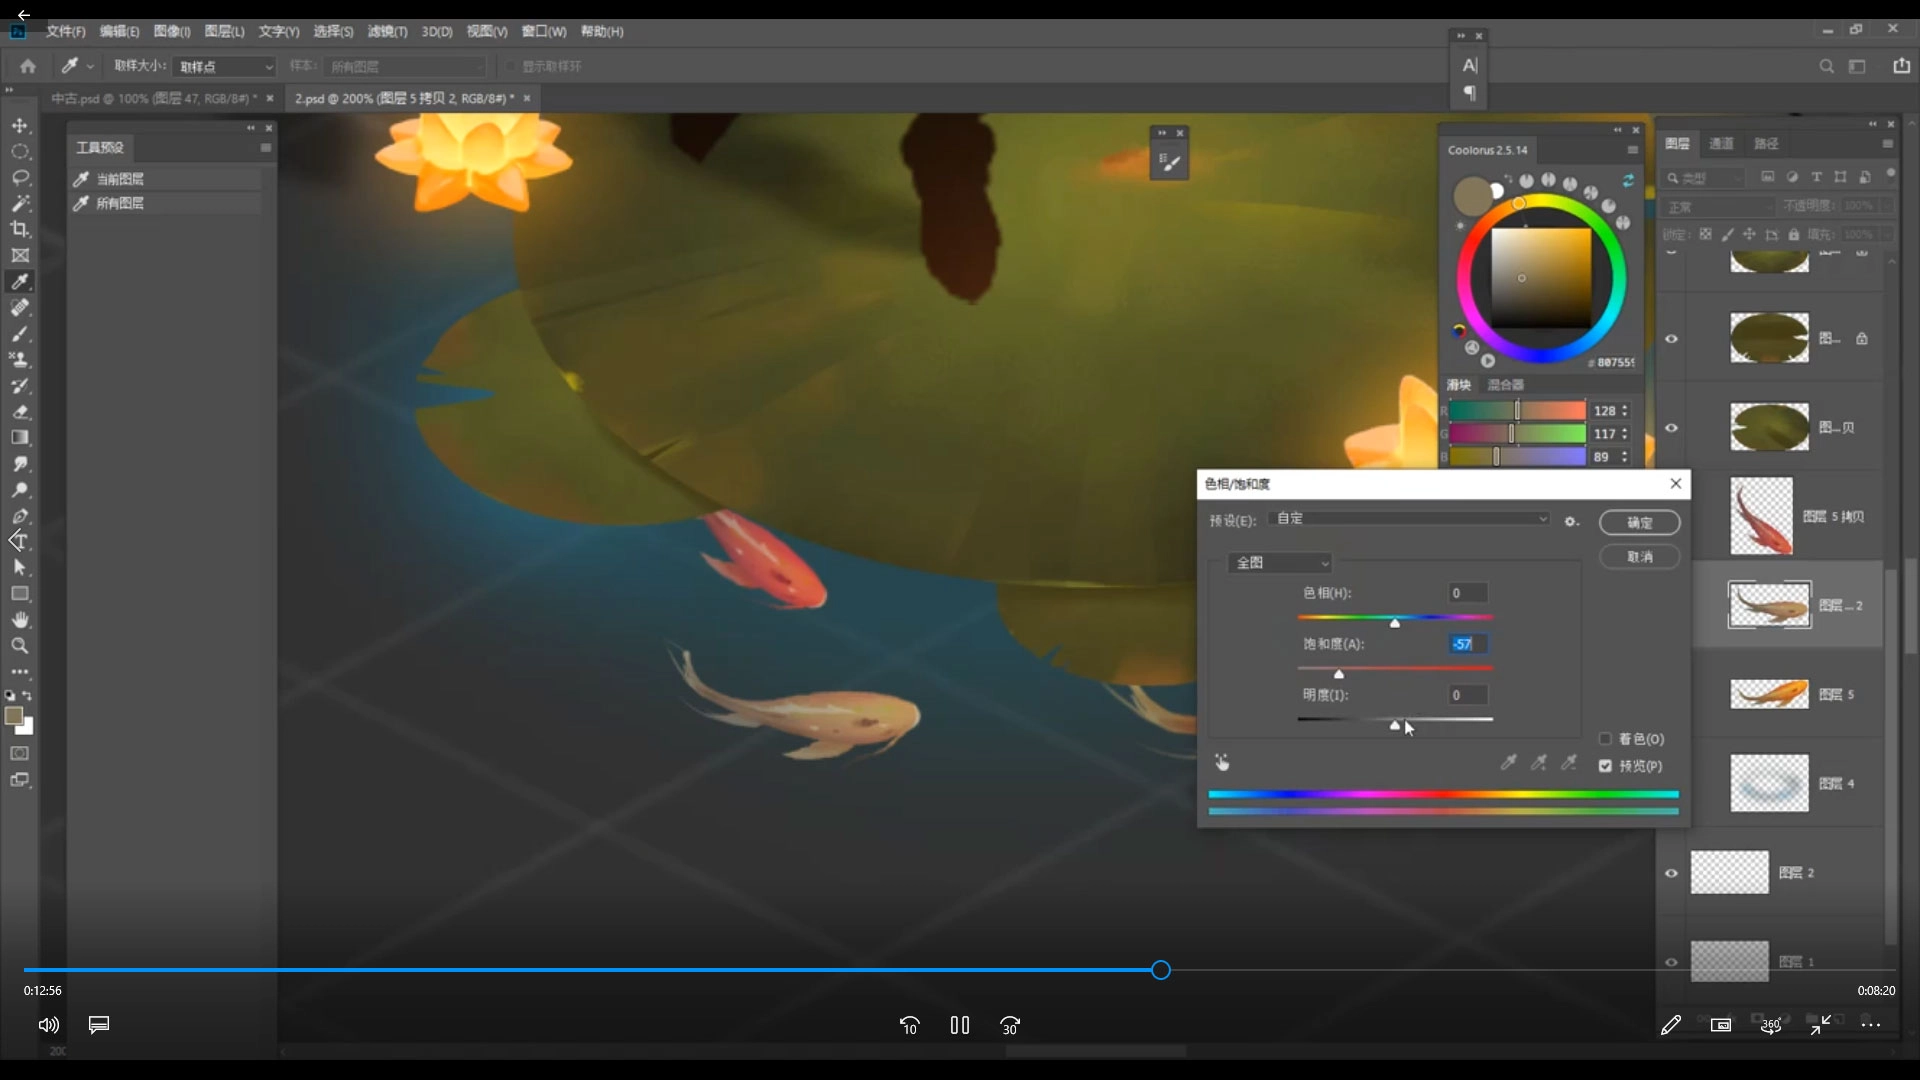Click the hue/saturation on-image adjustment hand icon
This screenshot has width=1920, height=1080.
pyautogui.click(x=1222, y=763)
